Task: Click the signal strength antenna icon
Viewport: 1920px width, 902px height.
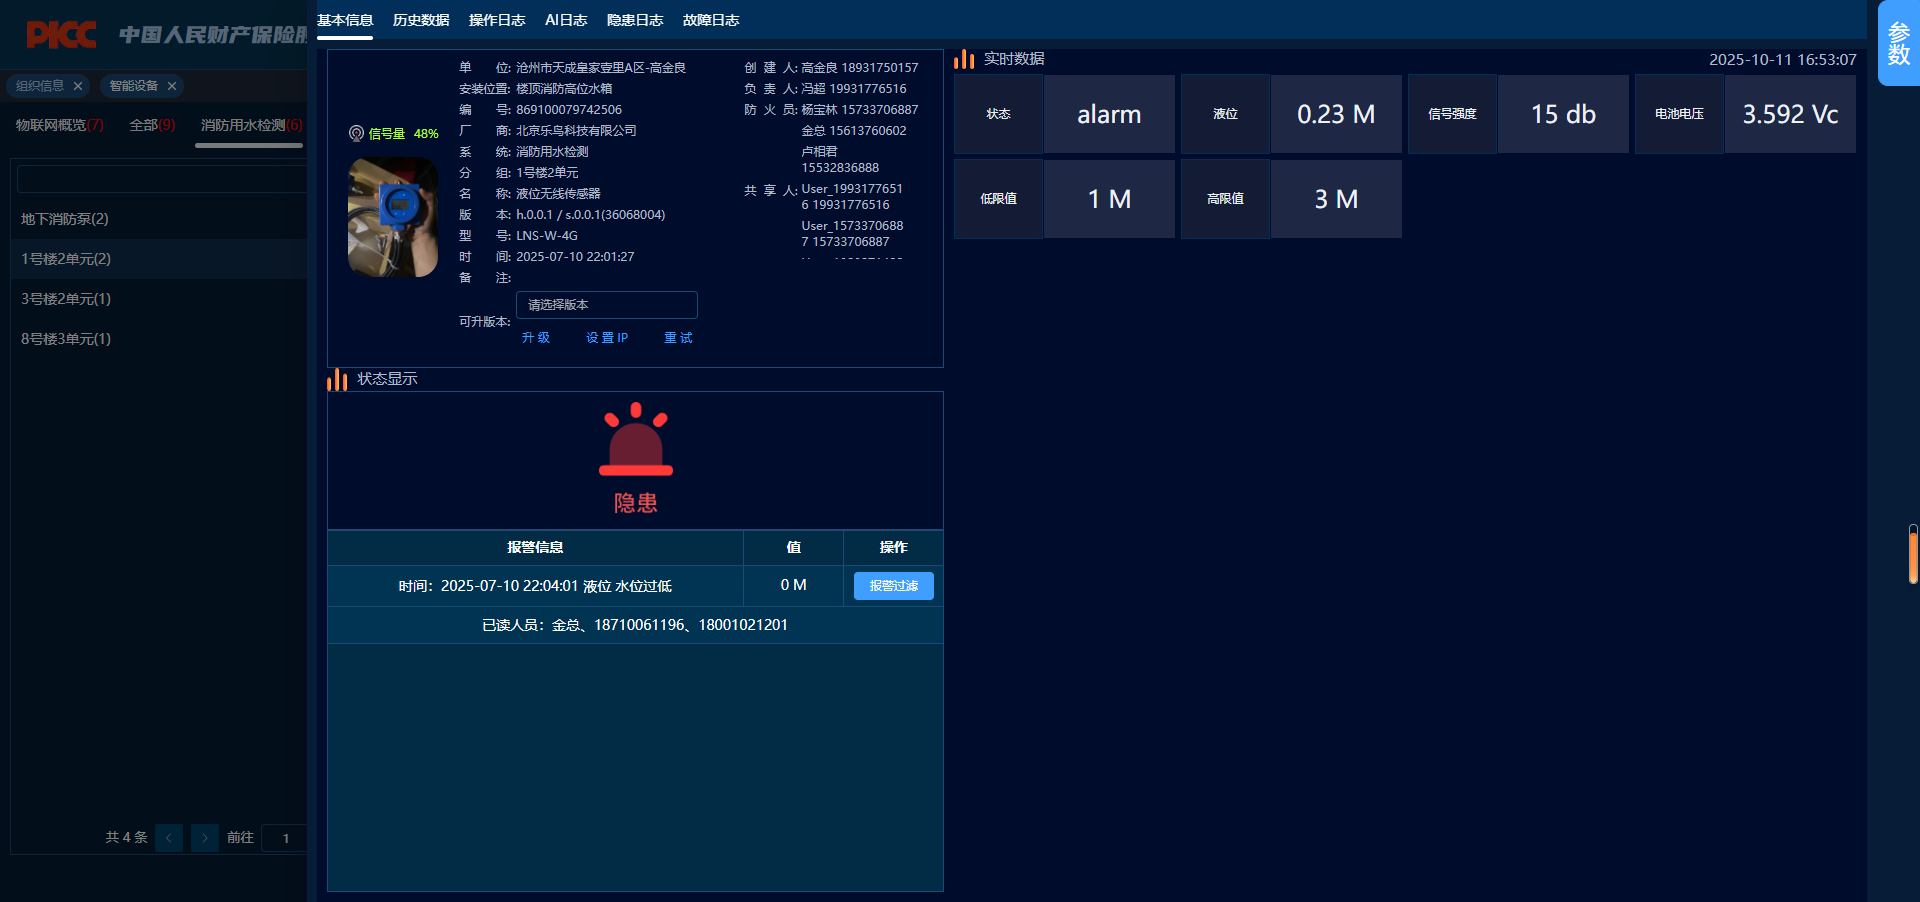Action: tap(356, 133)
